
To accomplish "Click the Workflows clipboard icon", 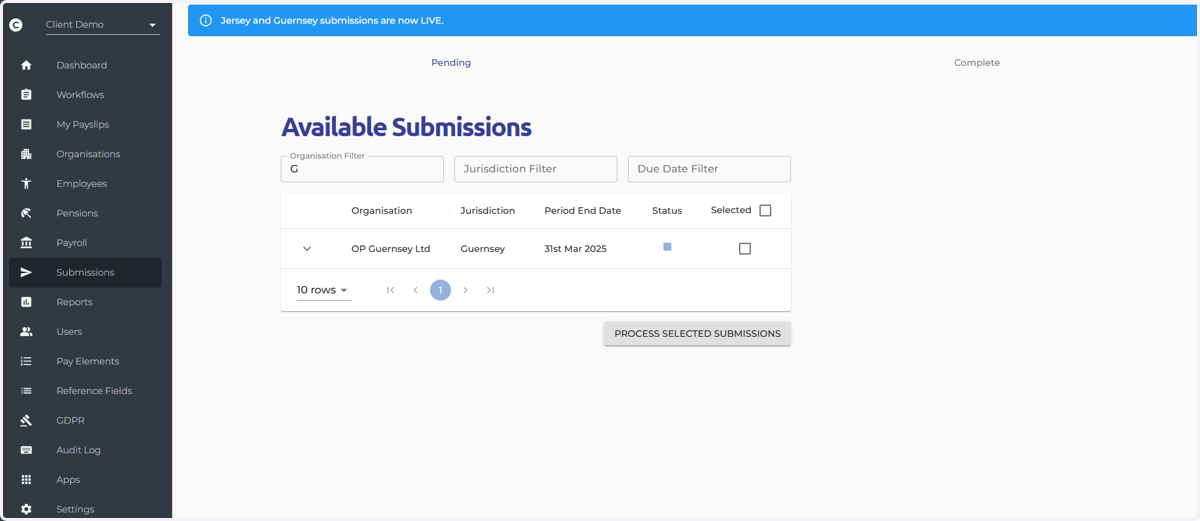I will click(26, 95).
